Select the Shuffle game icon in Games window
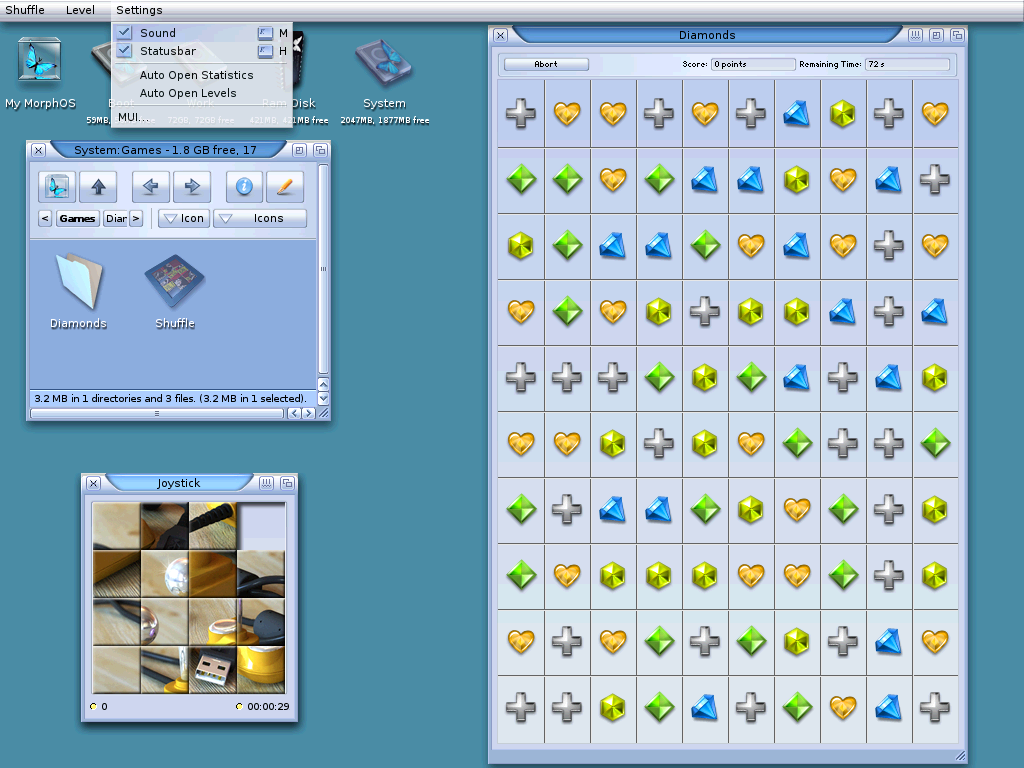This screenshot has width=1024, height=768. [x=174, y=281]
